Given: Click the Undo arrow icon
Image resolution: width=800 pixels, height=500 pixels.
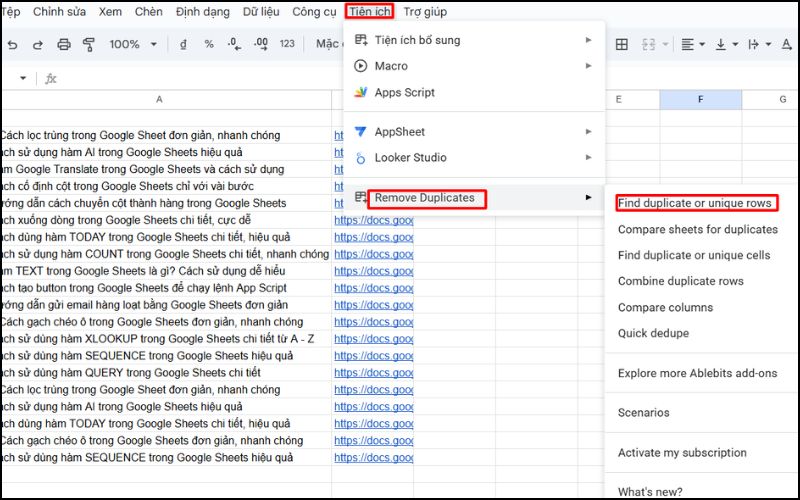Looking at the screenshot, I should (x=12, y=44).
